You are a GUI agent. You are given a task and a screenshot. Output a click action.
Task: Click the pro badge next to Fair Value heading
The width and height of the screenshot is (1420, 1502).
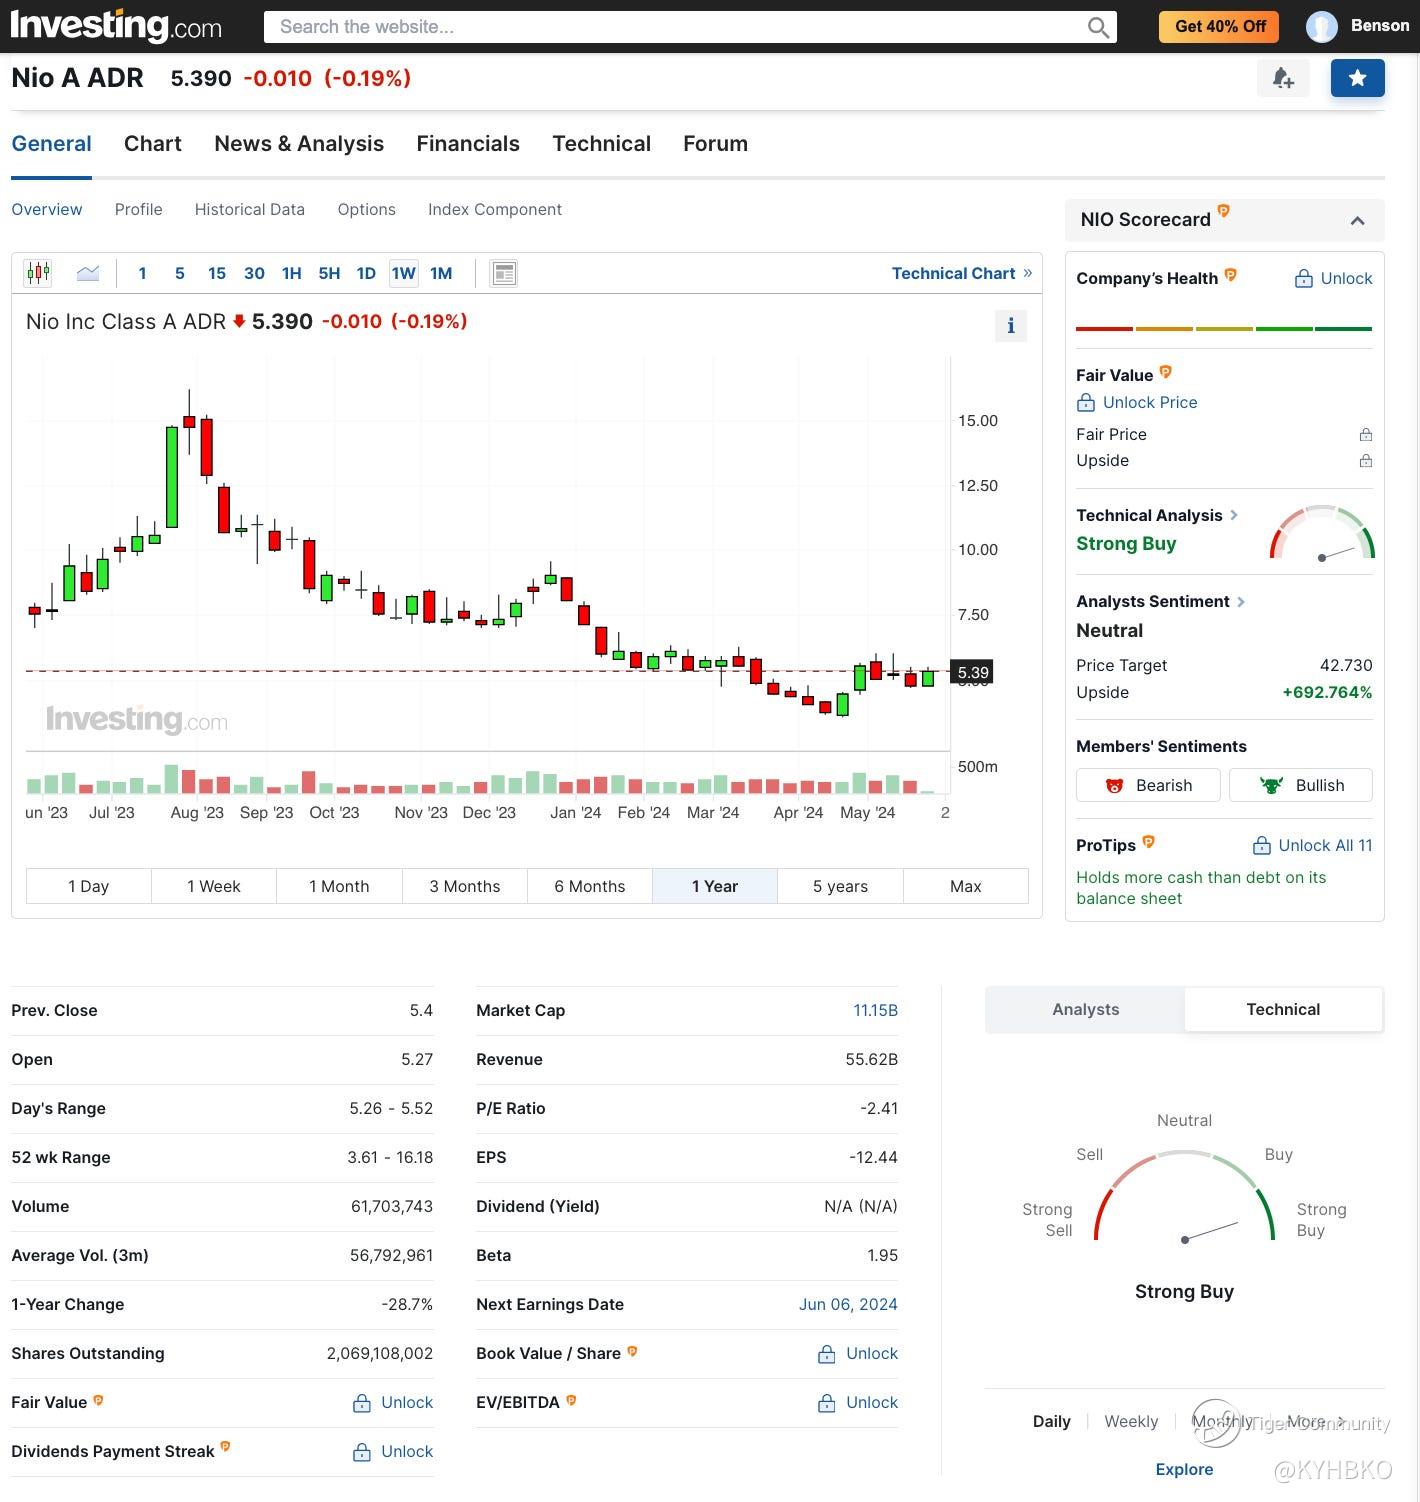pos(1165,372)
